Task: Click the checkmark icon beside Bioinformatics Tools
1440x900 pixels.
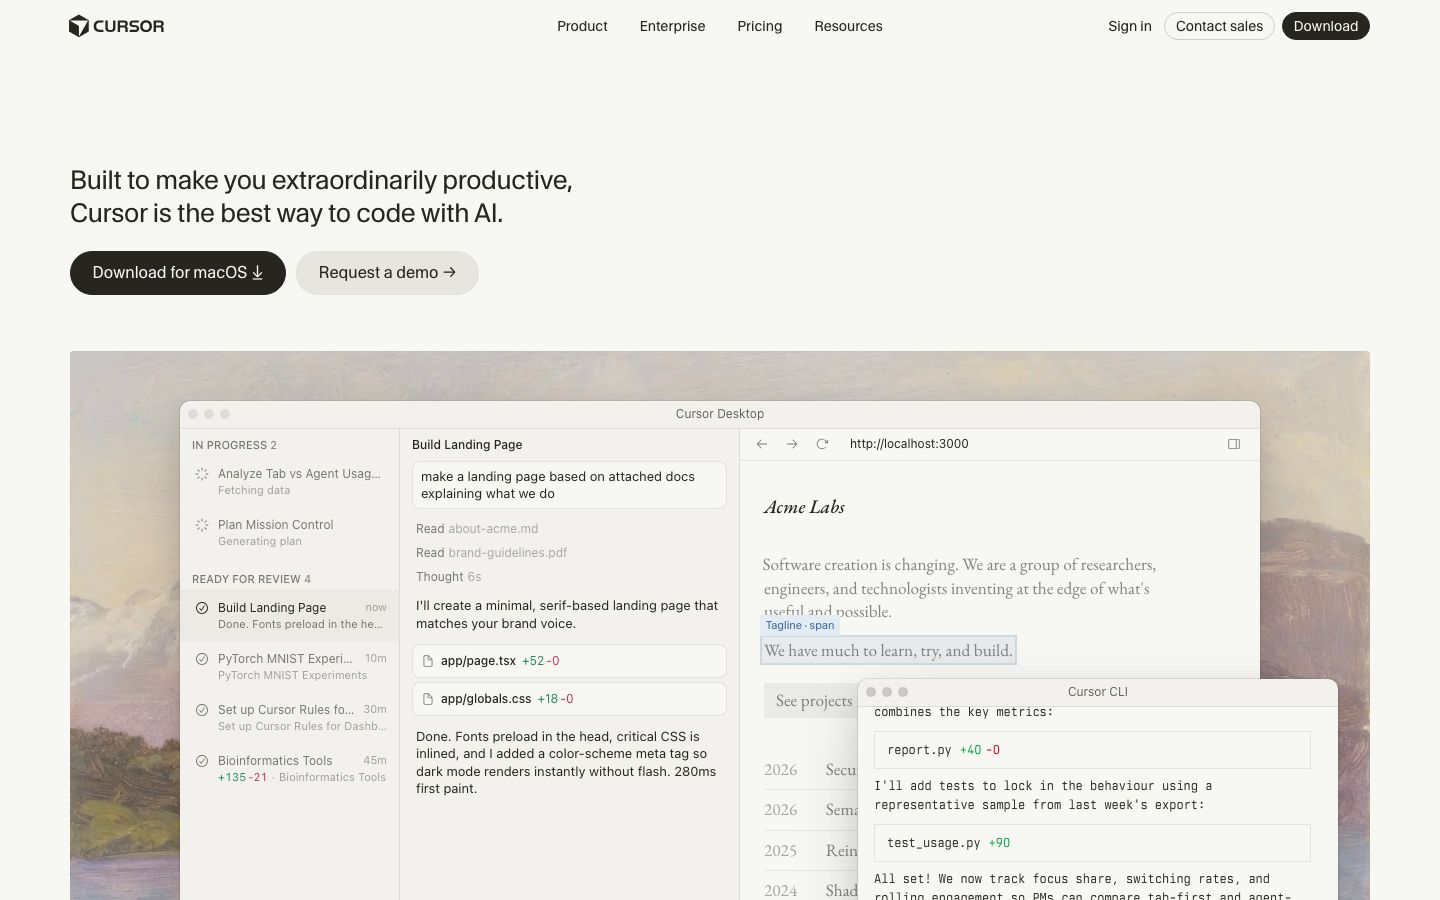Action: [x=202, y=761]
